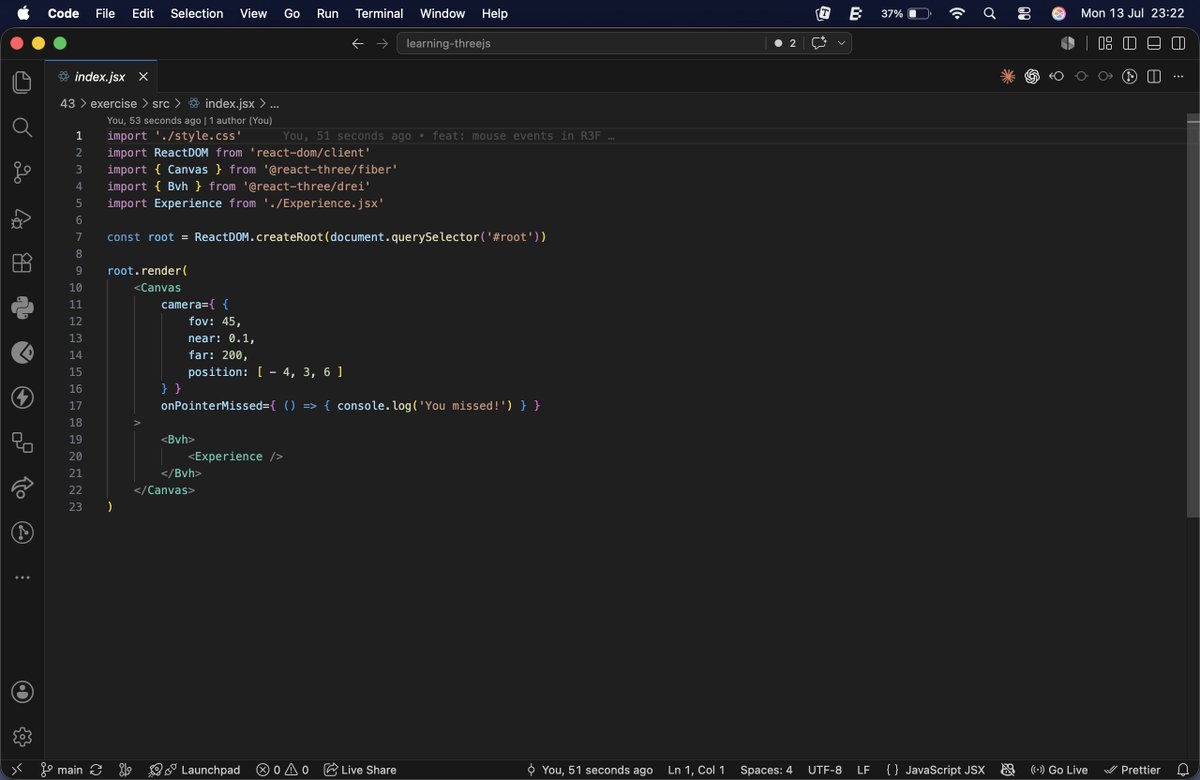Toggle the secondary side bar
The width and height of the screenshot is (1200, 780).
(x=1178, y=43)
